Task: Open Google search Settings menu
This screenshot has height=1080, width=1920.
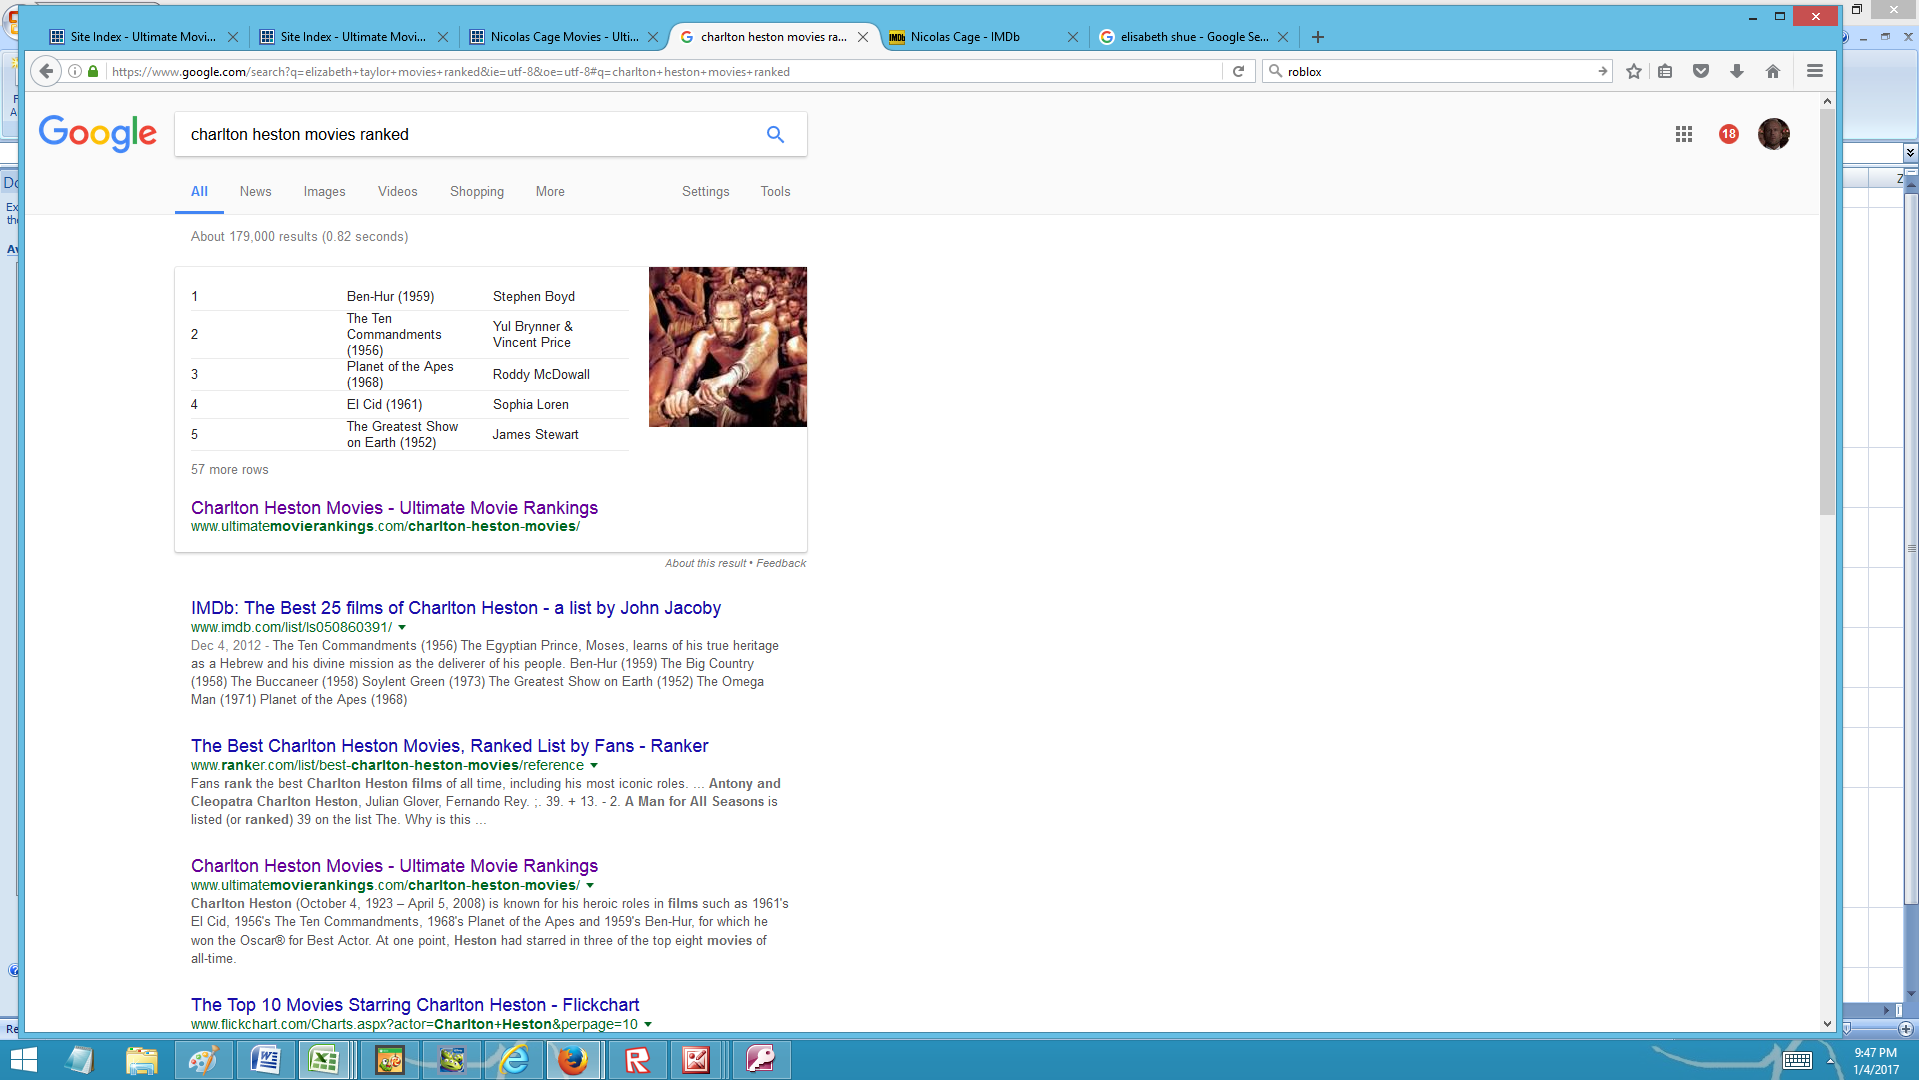Action: click(x=706, y=191)
